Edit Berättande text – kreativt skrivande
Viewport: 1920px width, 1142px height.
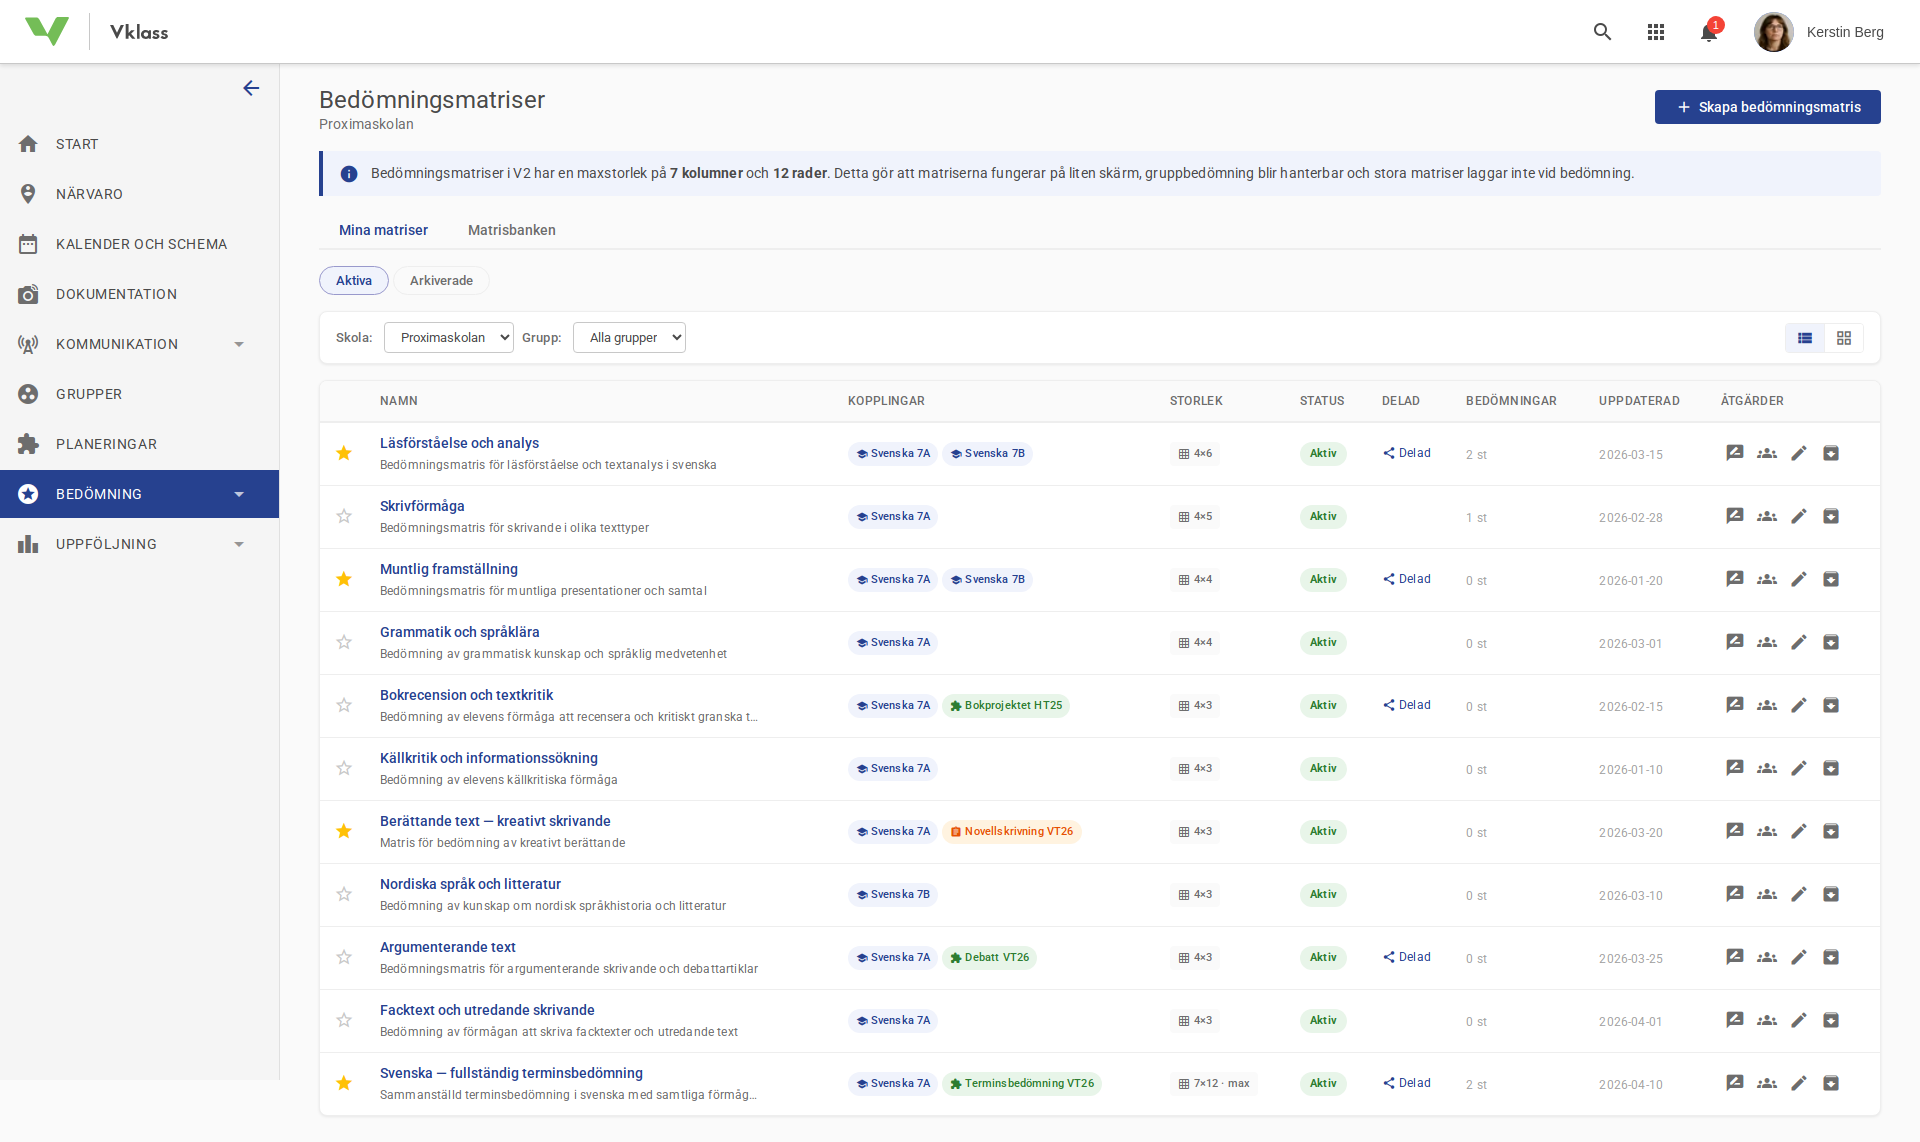point(1799,831)
